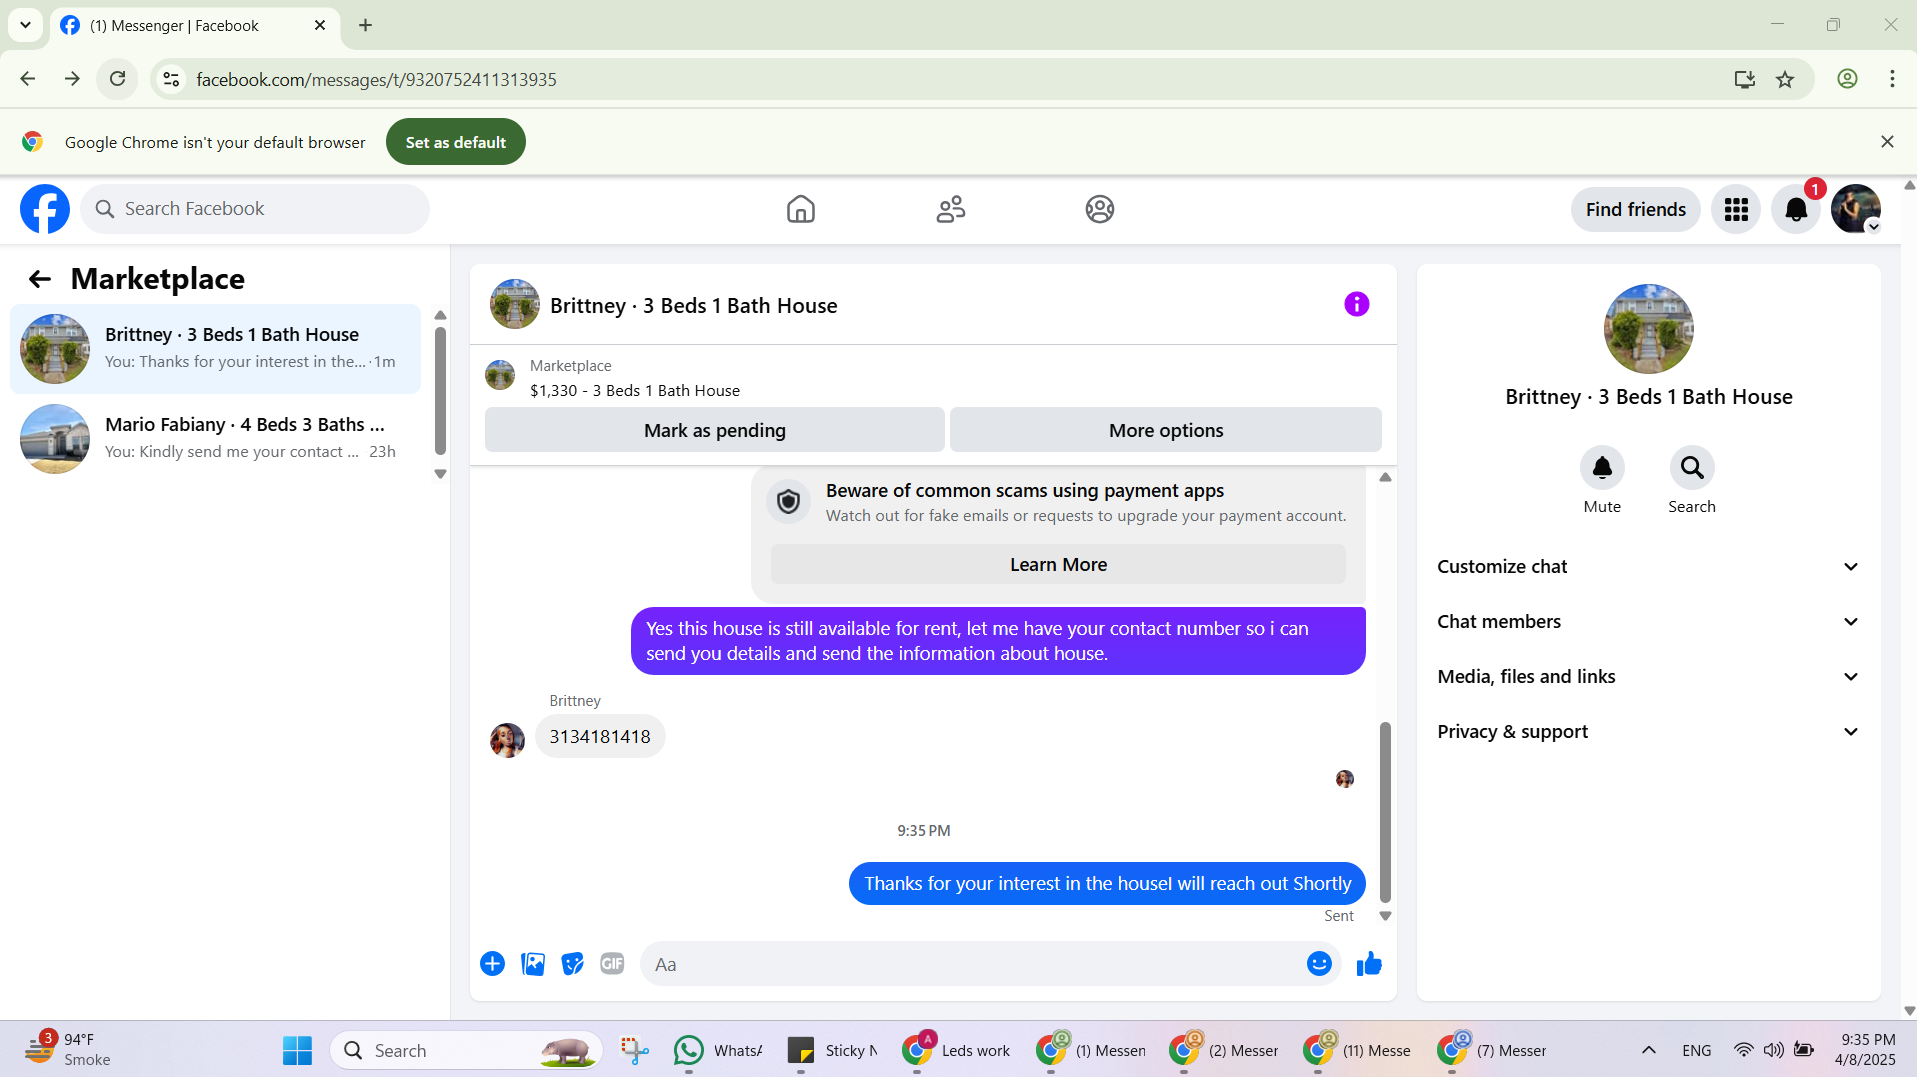Bookmark this page star icon
The width and height of the screenshot is (1917, 1077).
(1785, 79)
